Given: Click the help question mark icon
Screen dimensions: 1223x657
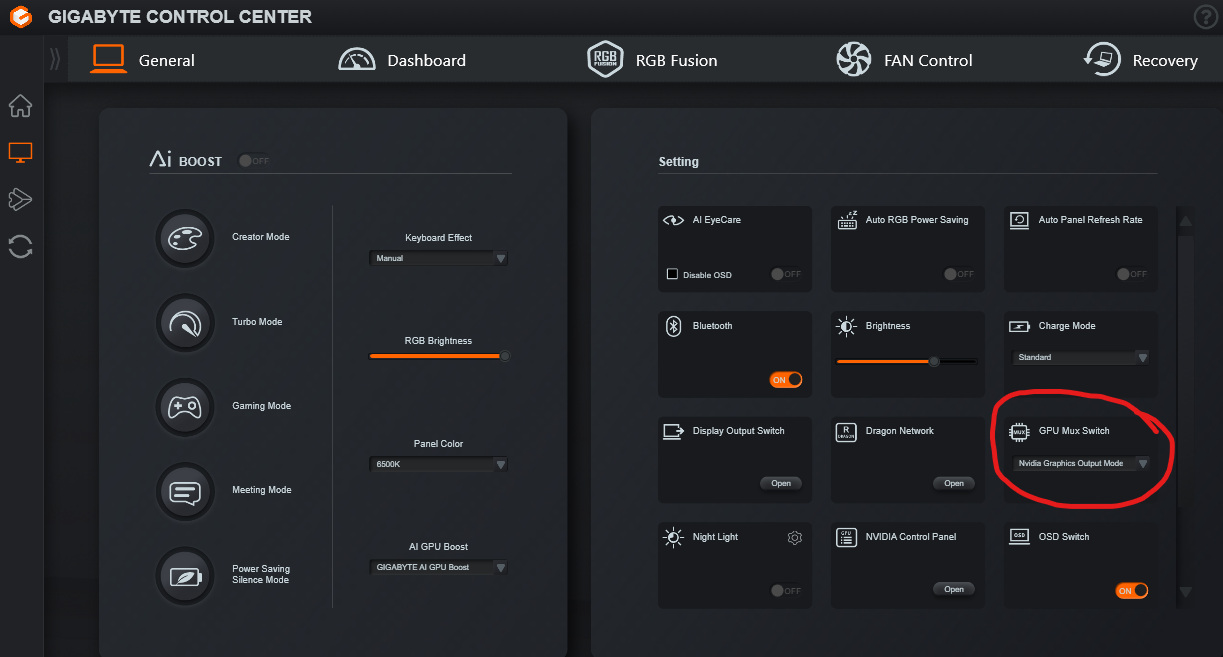Looking at the screenshot, I should 1206,17.
